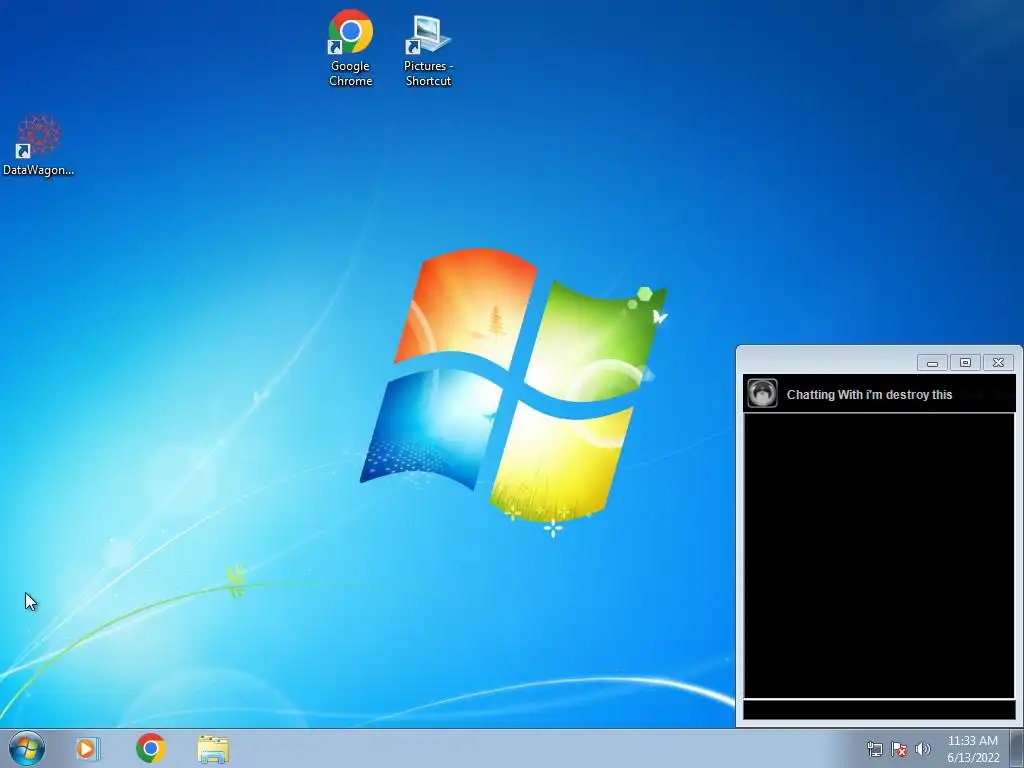
Task: Close the chat window
Action: (x=998, y=362)
